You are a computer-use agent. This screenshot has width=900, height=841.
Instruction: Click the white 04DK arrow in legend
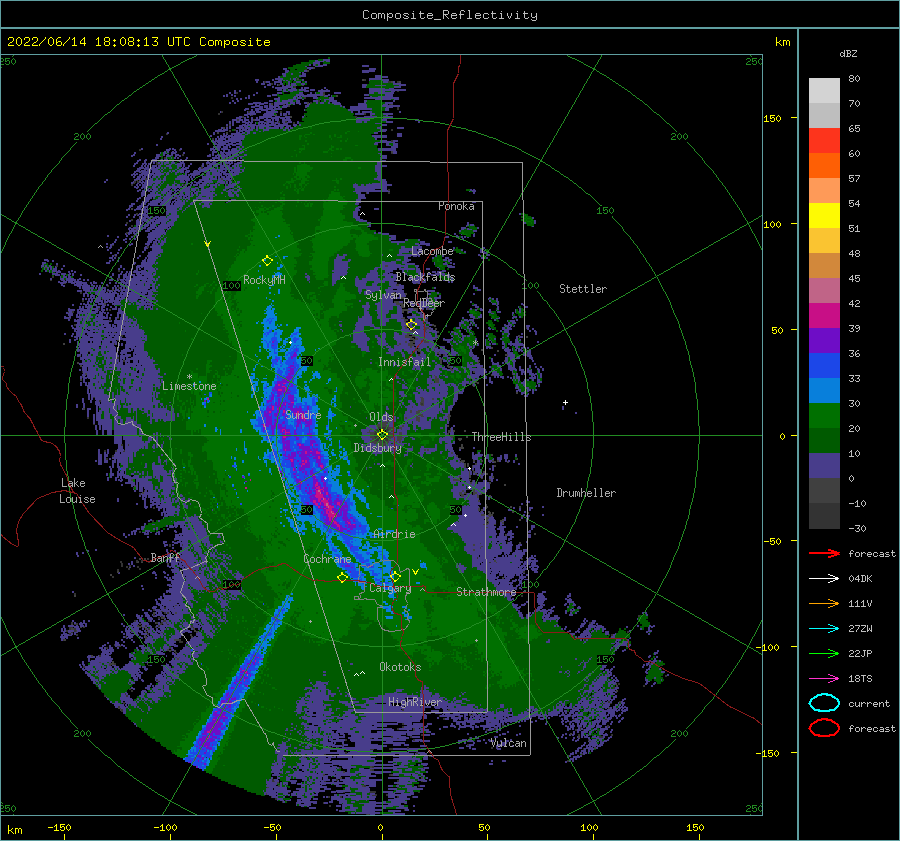[824, 579]
